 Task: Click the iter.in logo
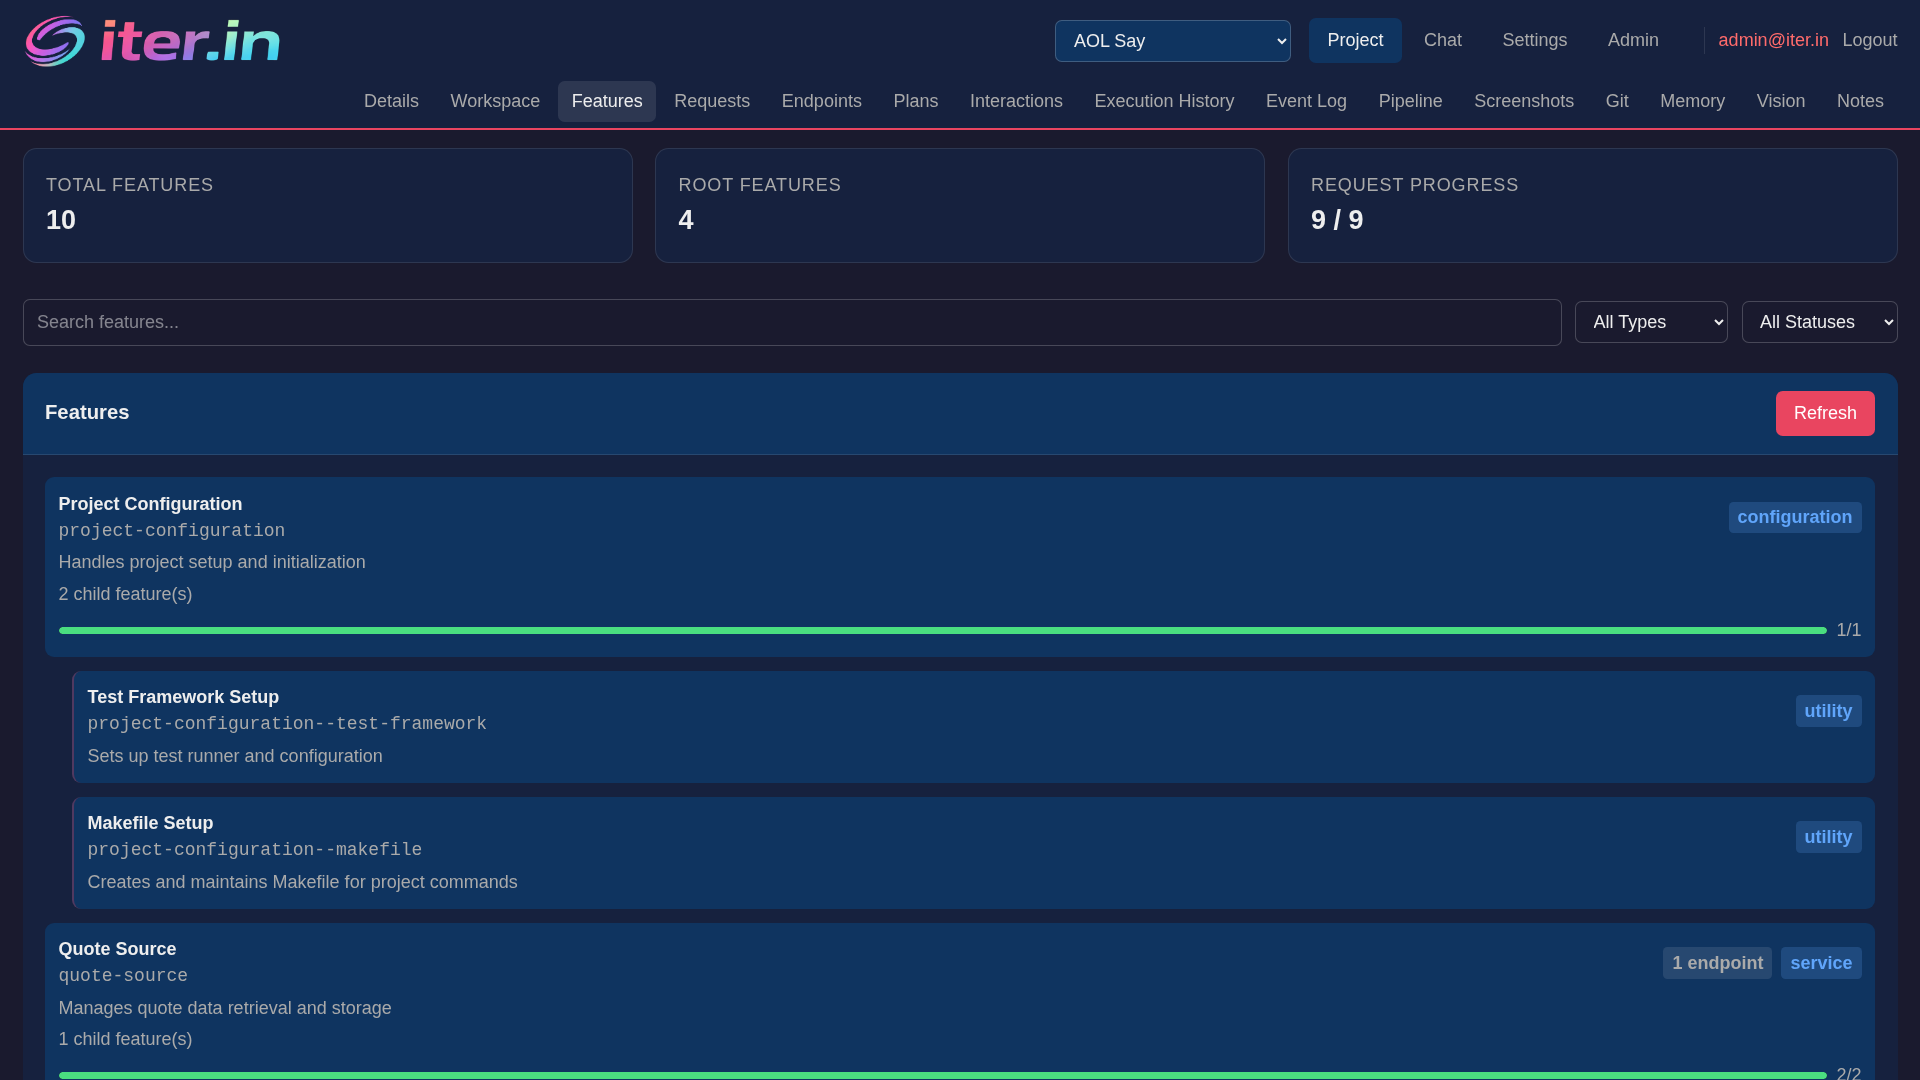151,40
